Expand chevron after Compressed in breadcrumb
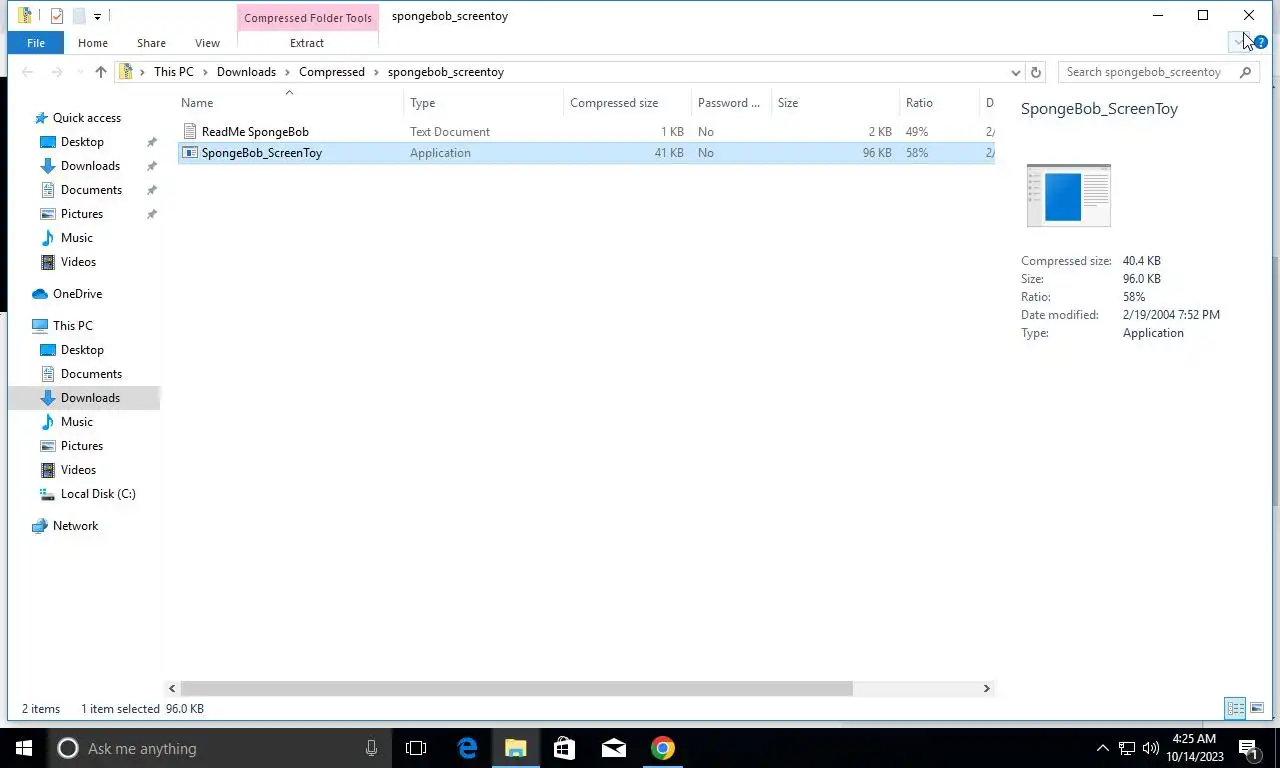This screenshot has width=1280, height=768. coord(376,72)
